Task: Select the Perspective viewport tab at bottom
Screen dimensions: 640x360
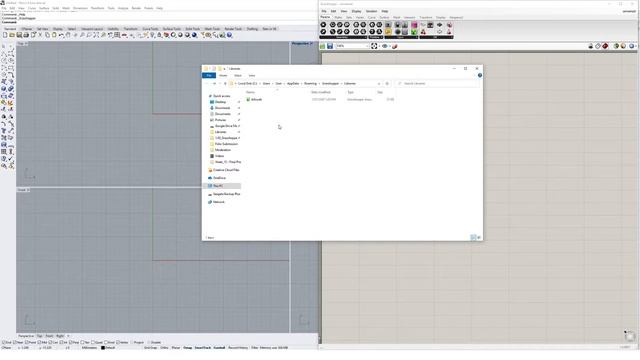Action: (x=26, y=336)
